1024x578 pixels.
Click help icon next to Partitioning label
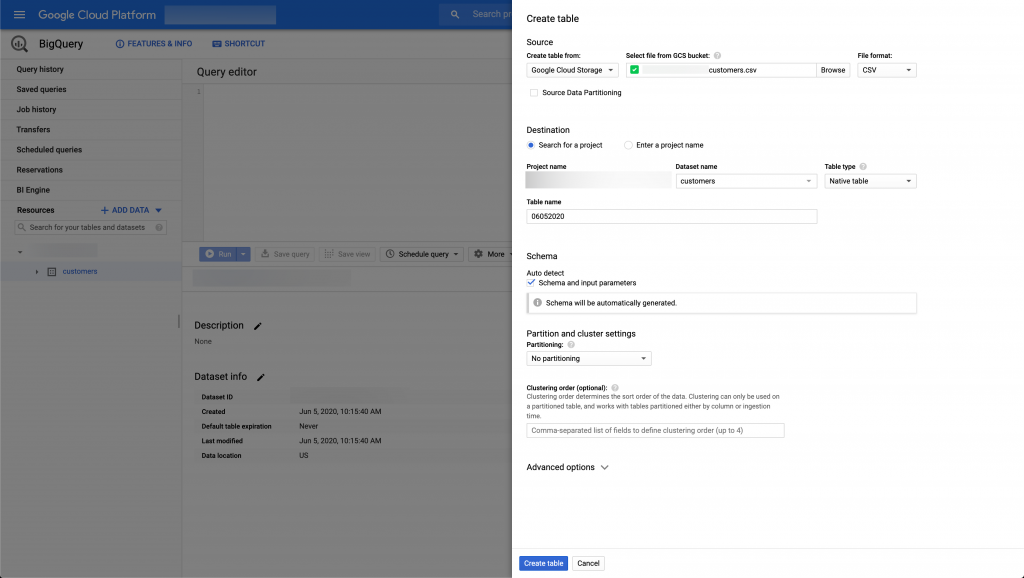pos(571,345)
